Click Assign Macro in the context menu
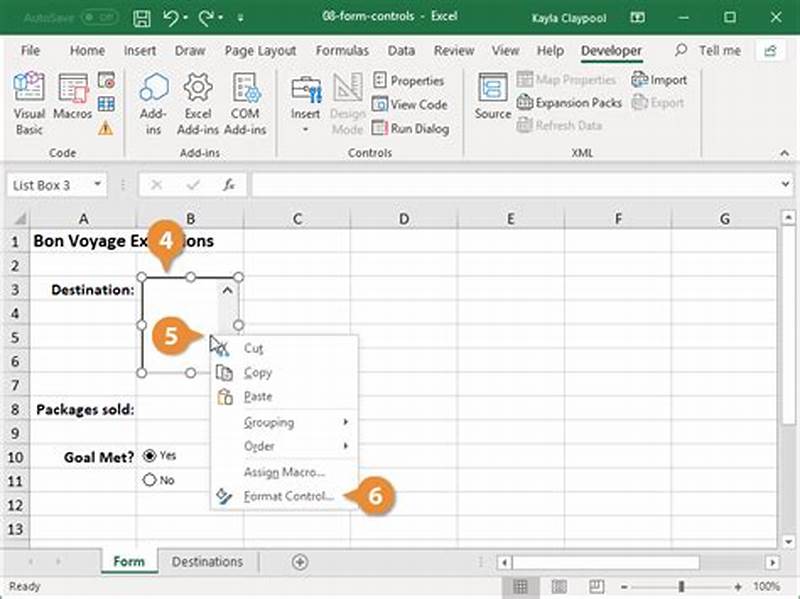Screen dimensions: 800x599 coord(282,472)
